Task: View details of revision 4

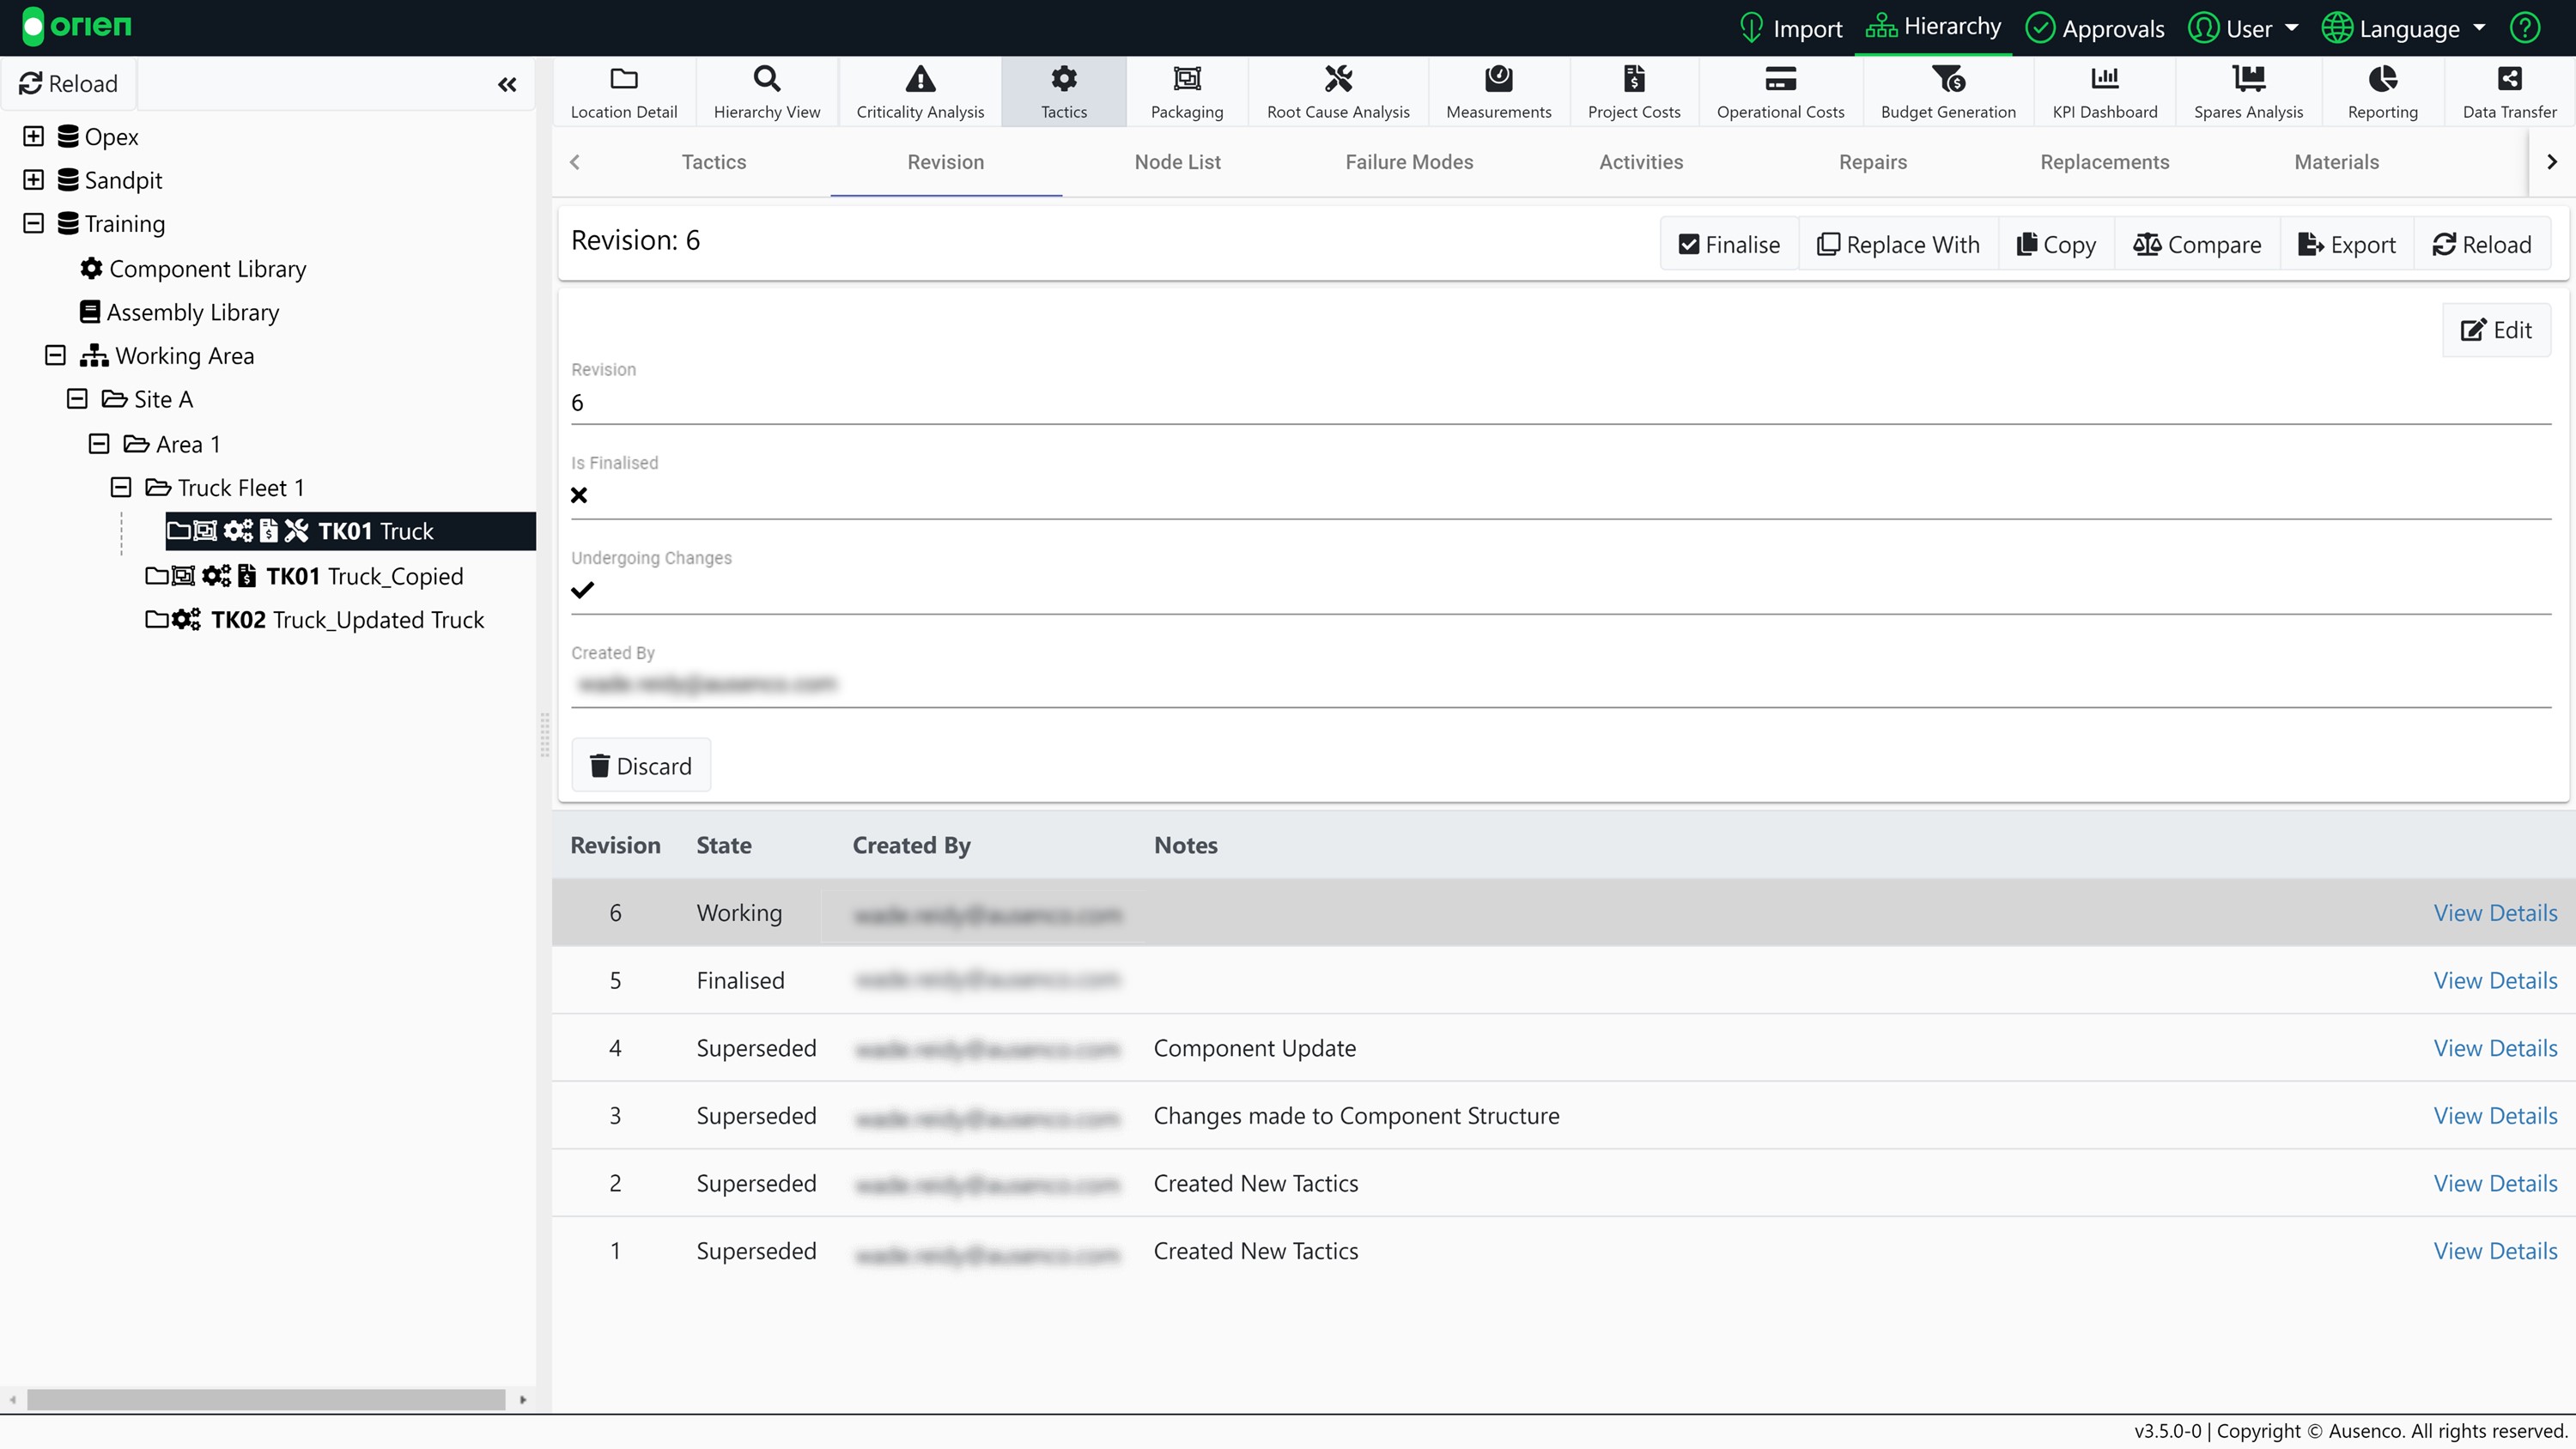Action: pos(2494,1048)
